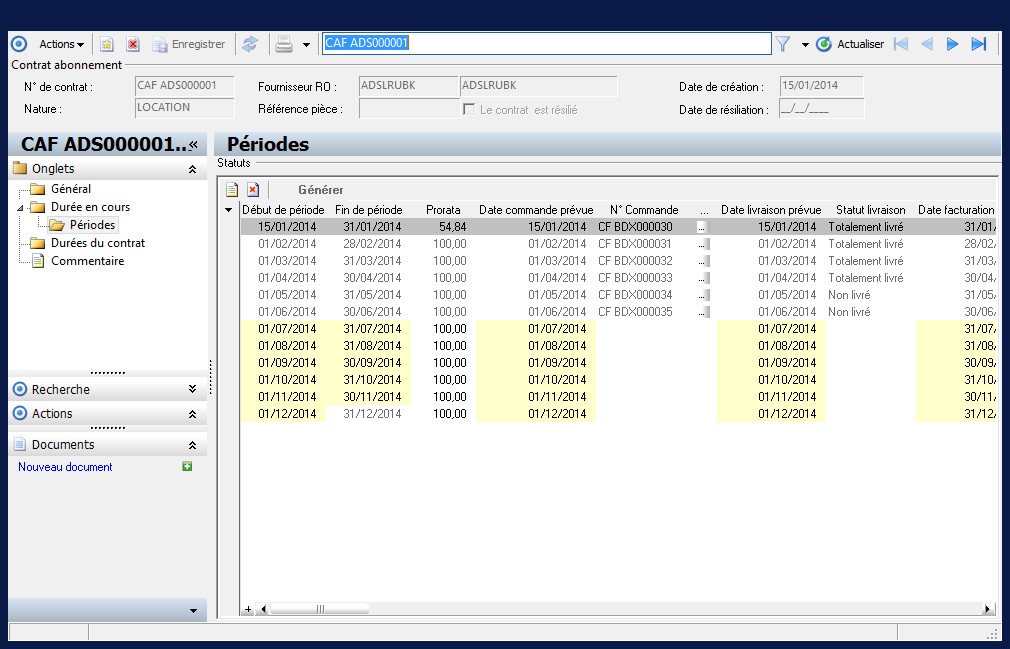Click the printer icon in the toolbar
This screenshot has height=649, width=1010.
(x=284, y=44)
